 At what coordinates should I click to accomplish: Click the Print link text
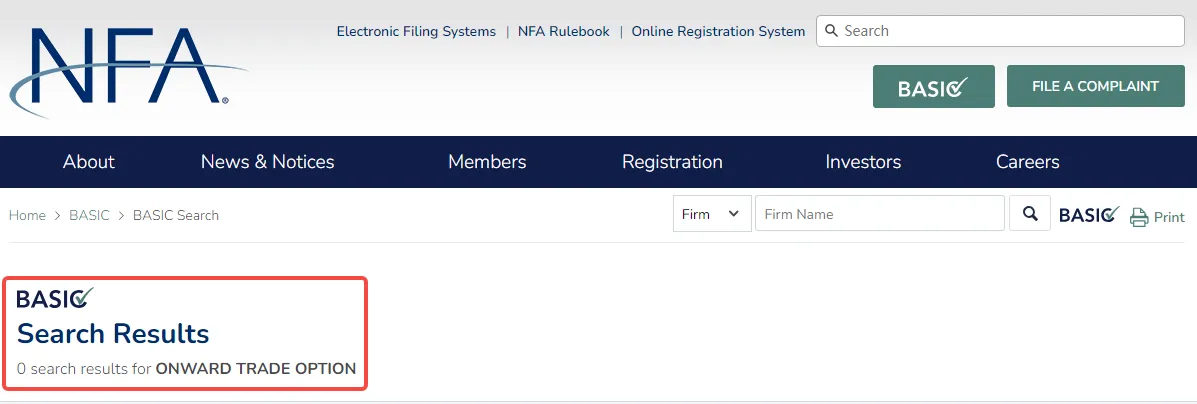click(x=1169, y=218)
